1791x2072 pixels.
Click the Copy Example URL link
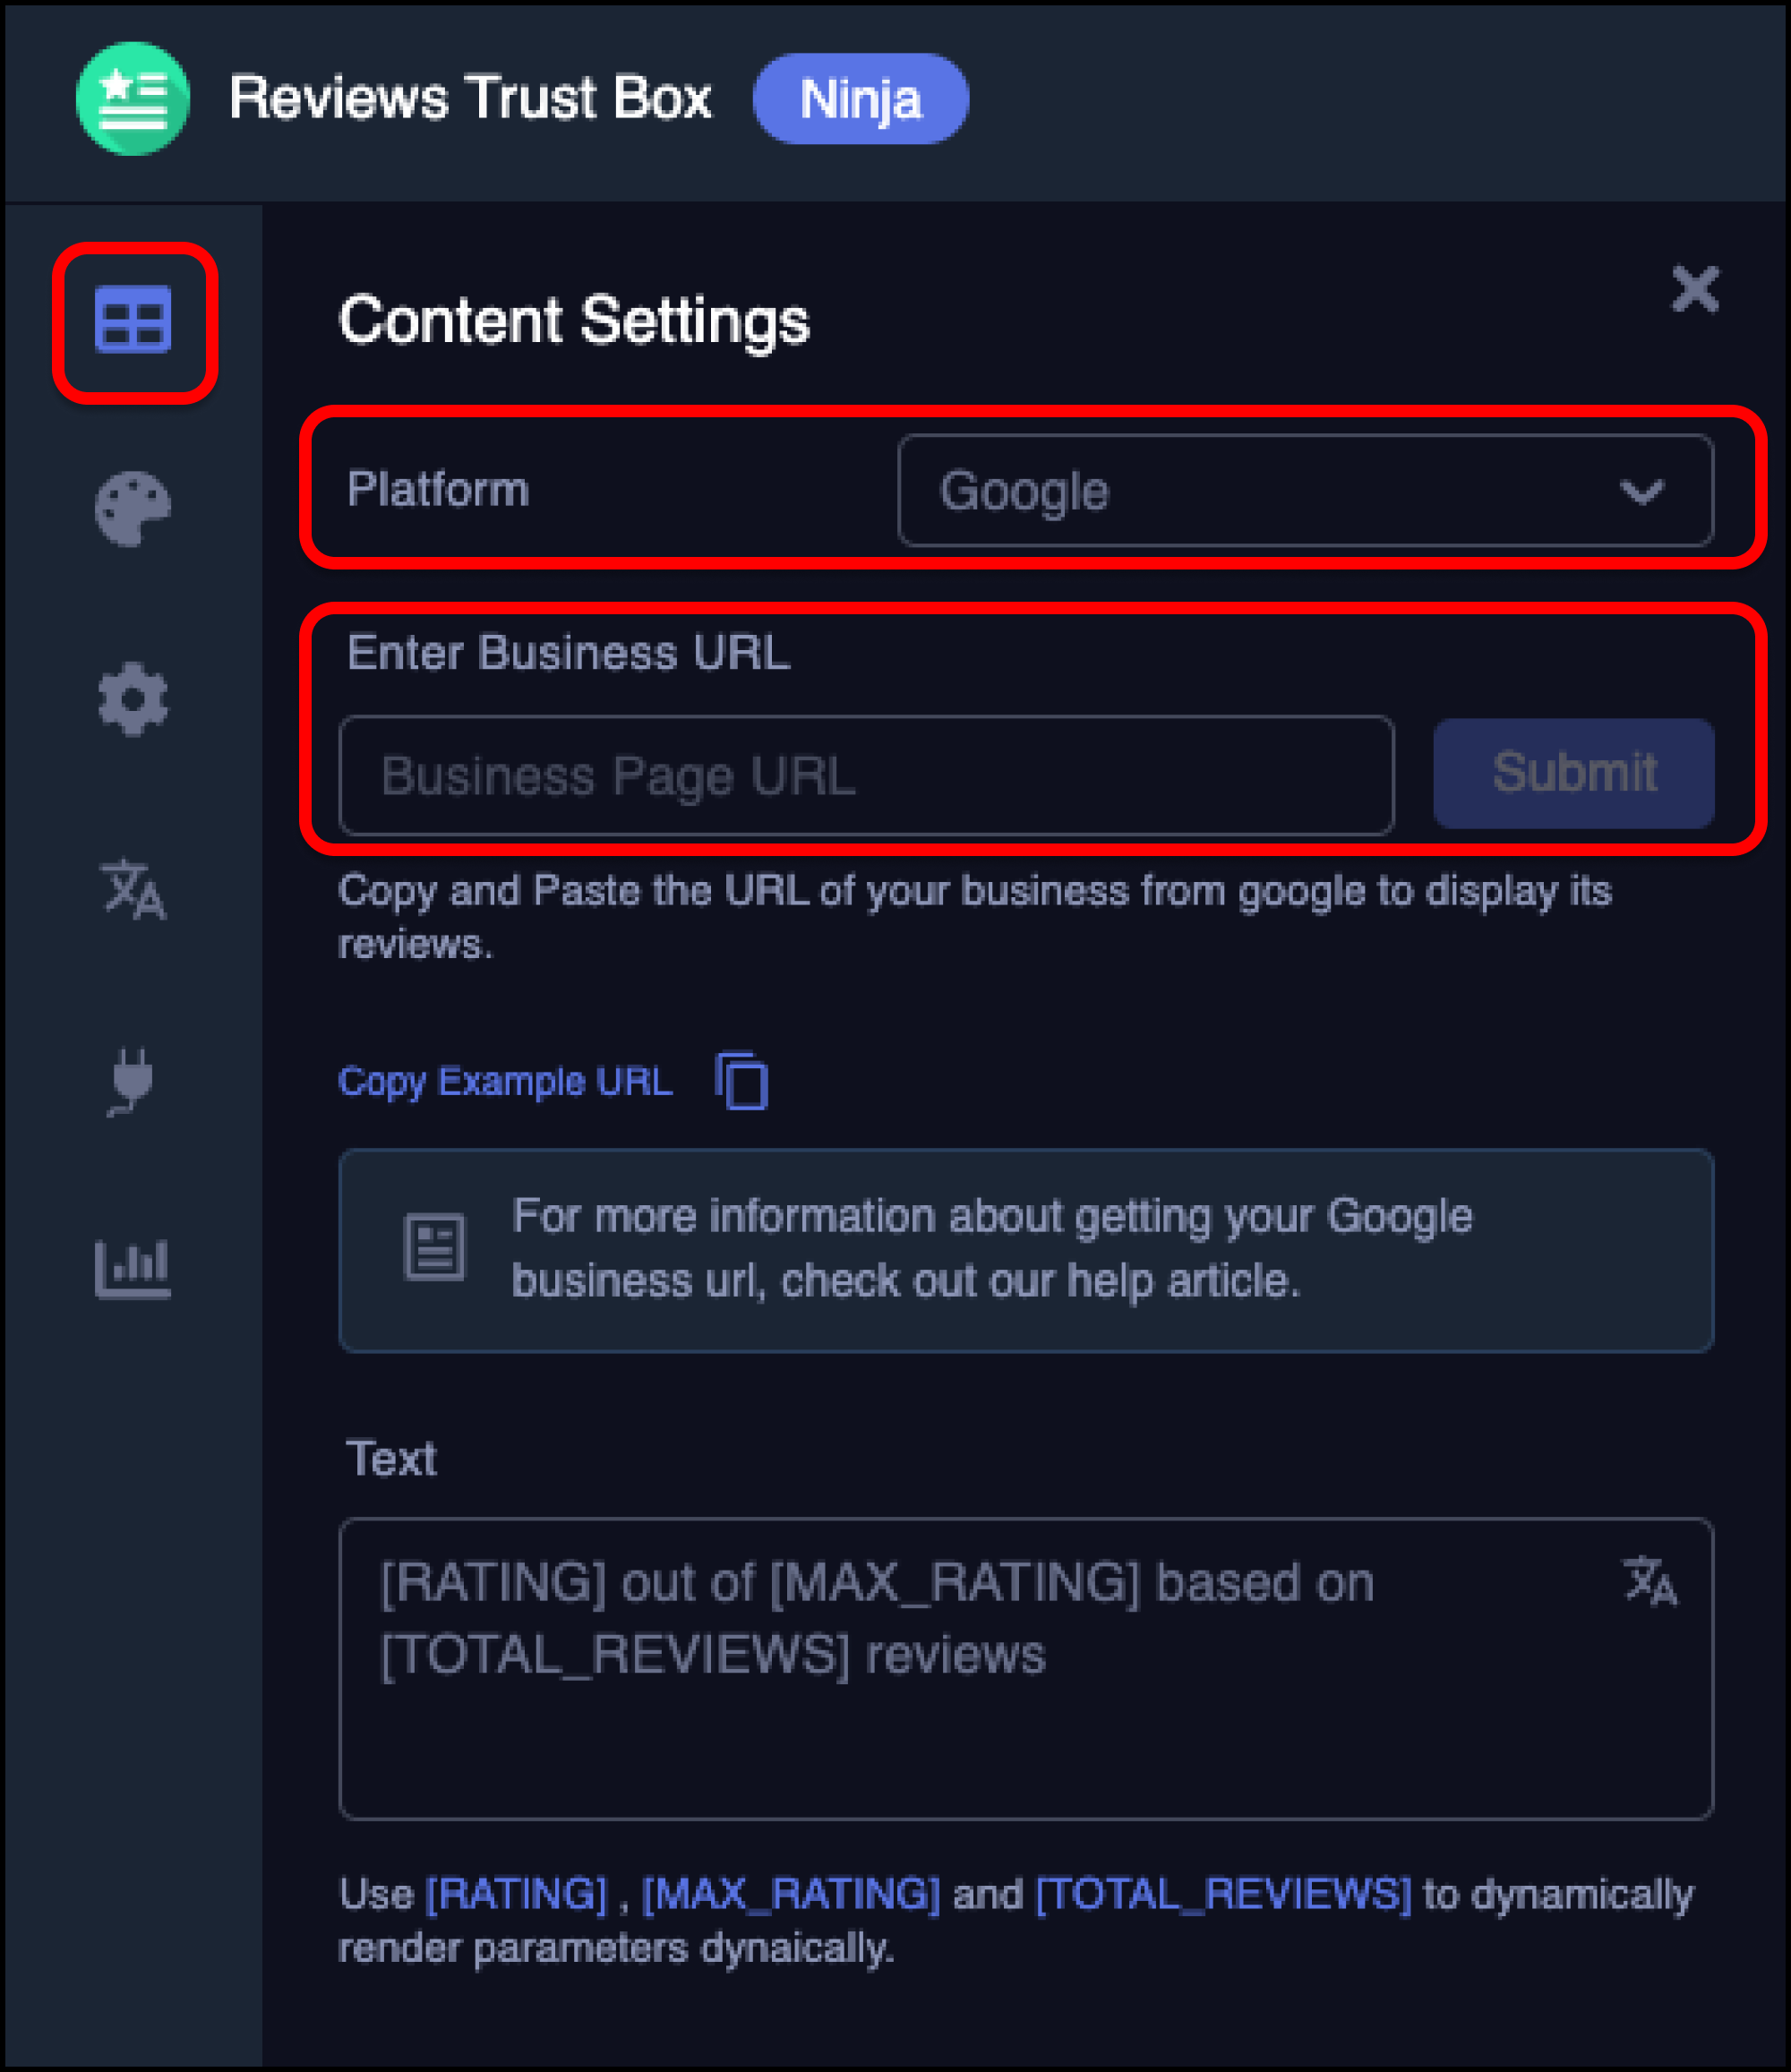click(x=504, y=1082)
